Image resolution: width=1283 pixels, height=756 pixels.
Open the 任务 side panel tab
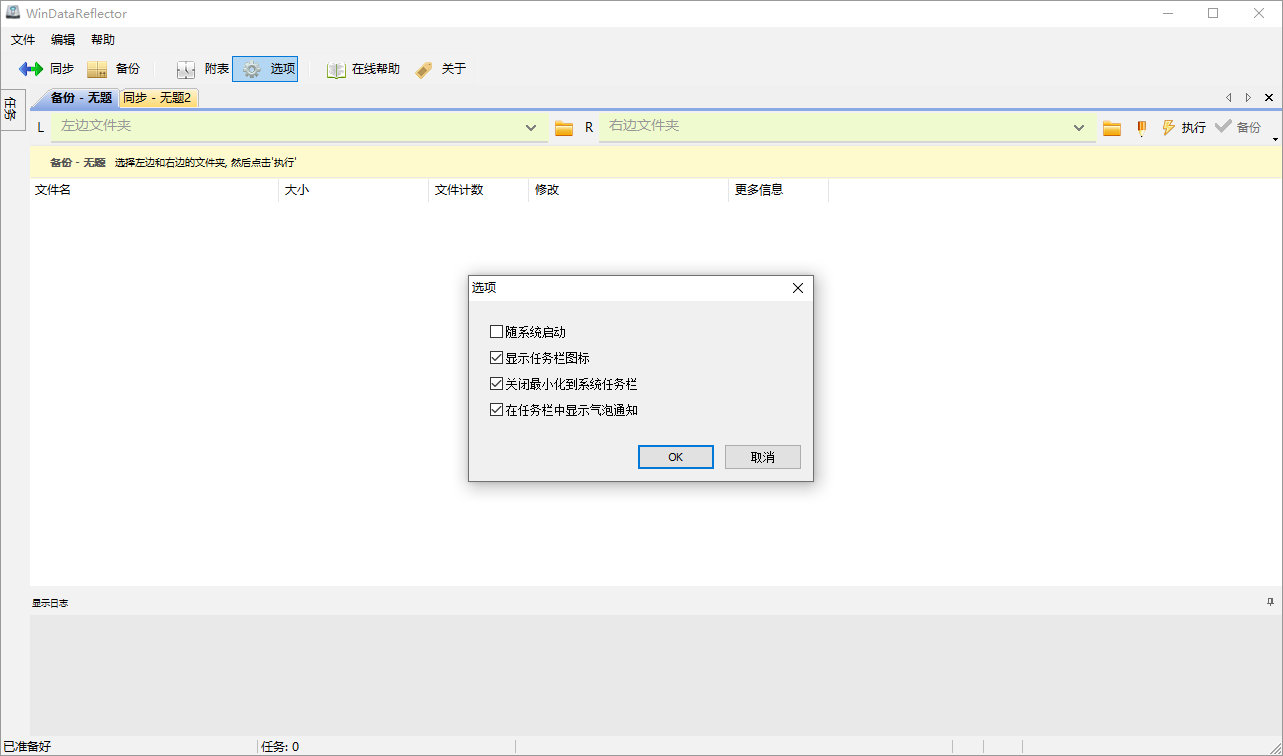tap(11, 109)
